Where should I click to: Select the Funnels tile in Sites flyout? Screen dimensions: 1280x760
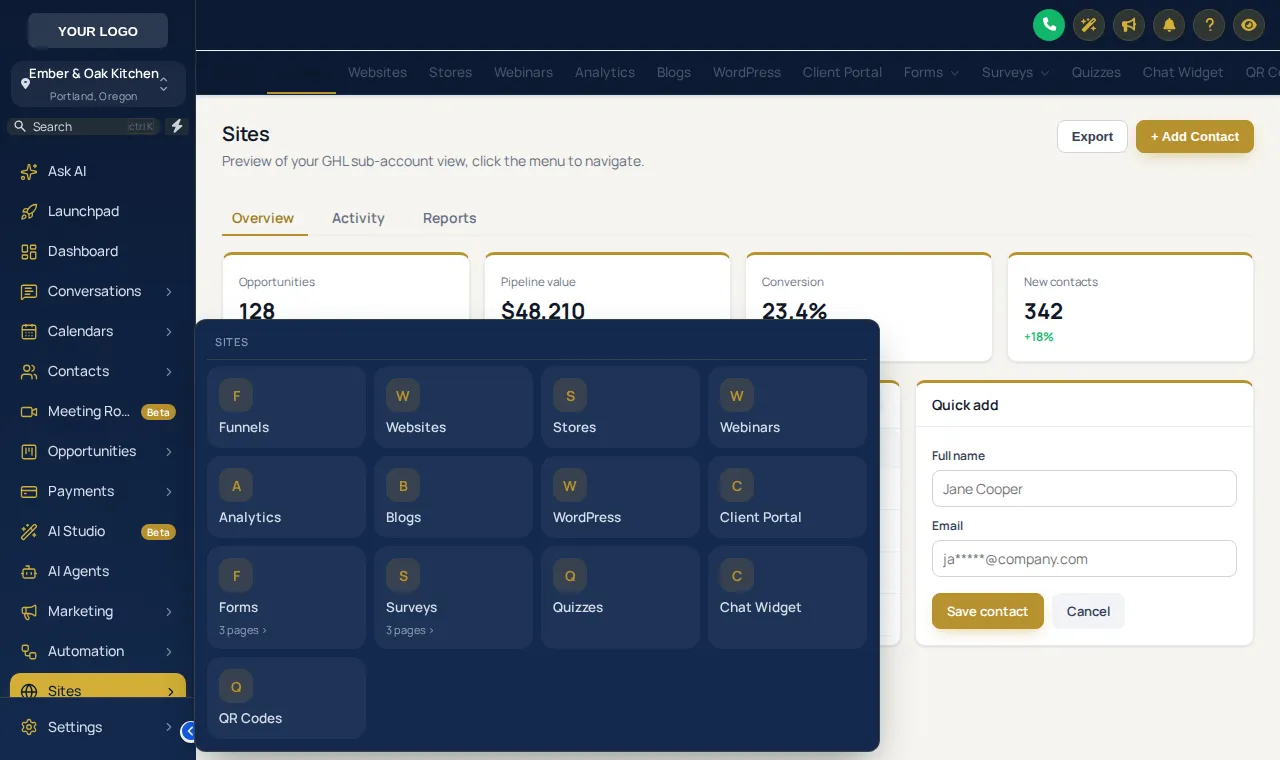[x=286, y=407]
